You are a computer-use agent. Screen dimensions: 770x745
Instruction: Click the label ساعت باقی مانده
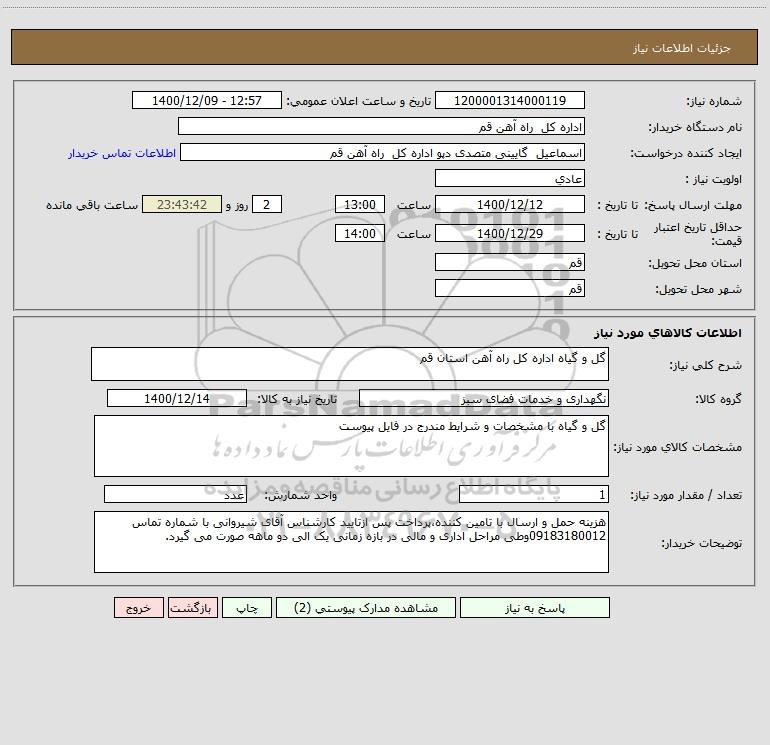(x=92, y=205)
